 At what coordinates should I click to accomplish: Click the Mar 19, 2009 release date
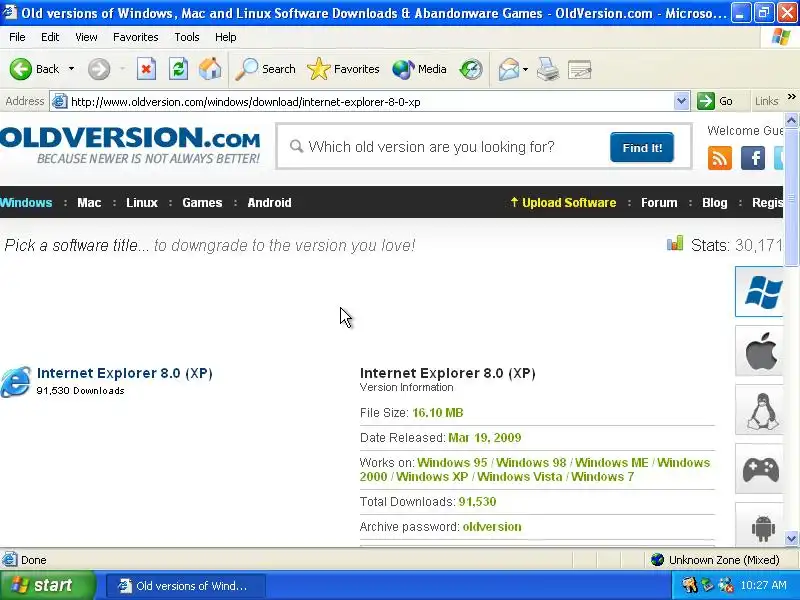coord(485,438)
